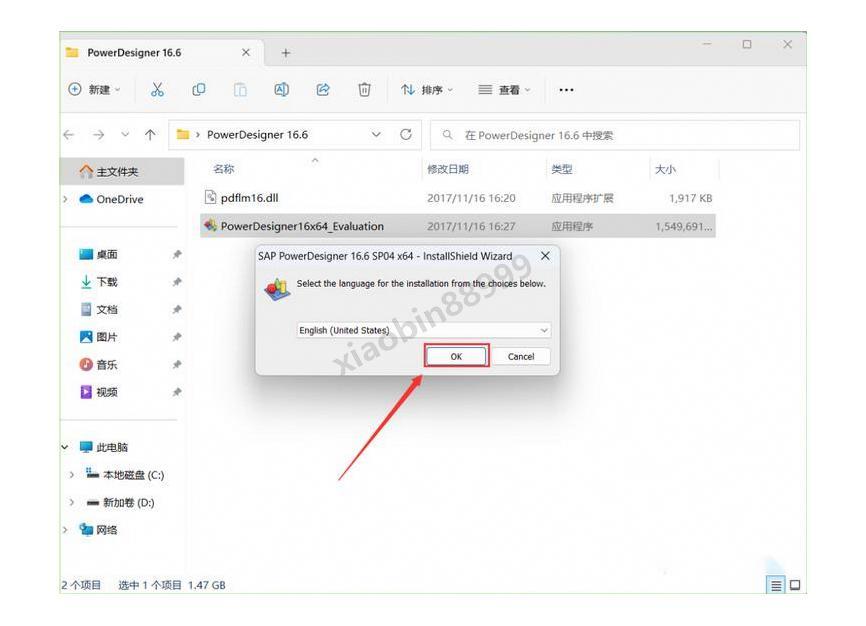Unpin 桌面 using its pin icon
The height and width of the screenshot is (626, 866).
(x=177, y=255)
